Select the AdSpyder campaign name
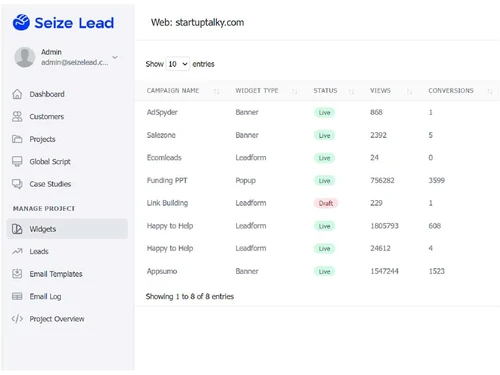Image resolution: width=500 pixels, height=375 pixels. tap(162, 112)
